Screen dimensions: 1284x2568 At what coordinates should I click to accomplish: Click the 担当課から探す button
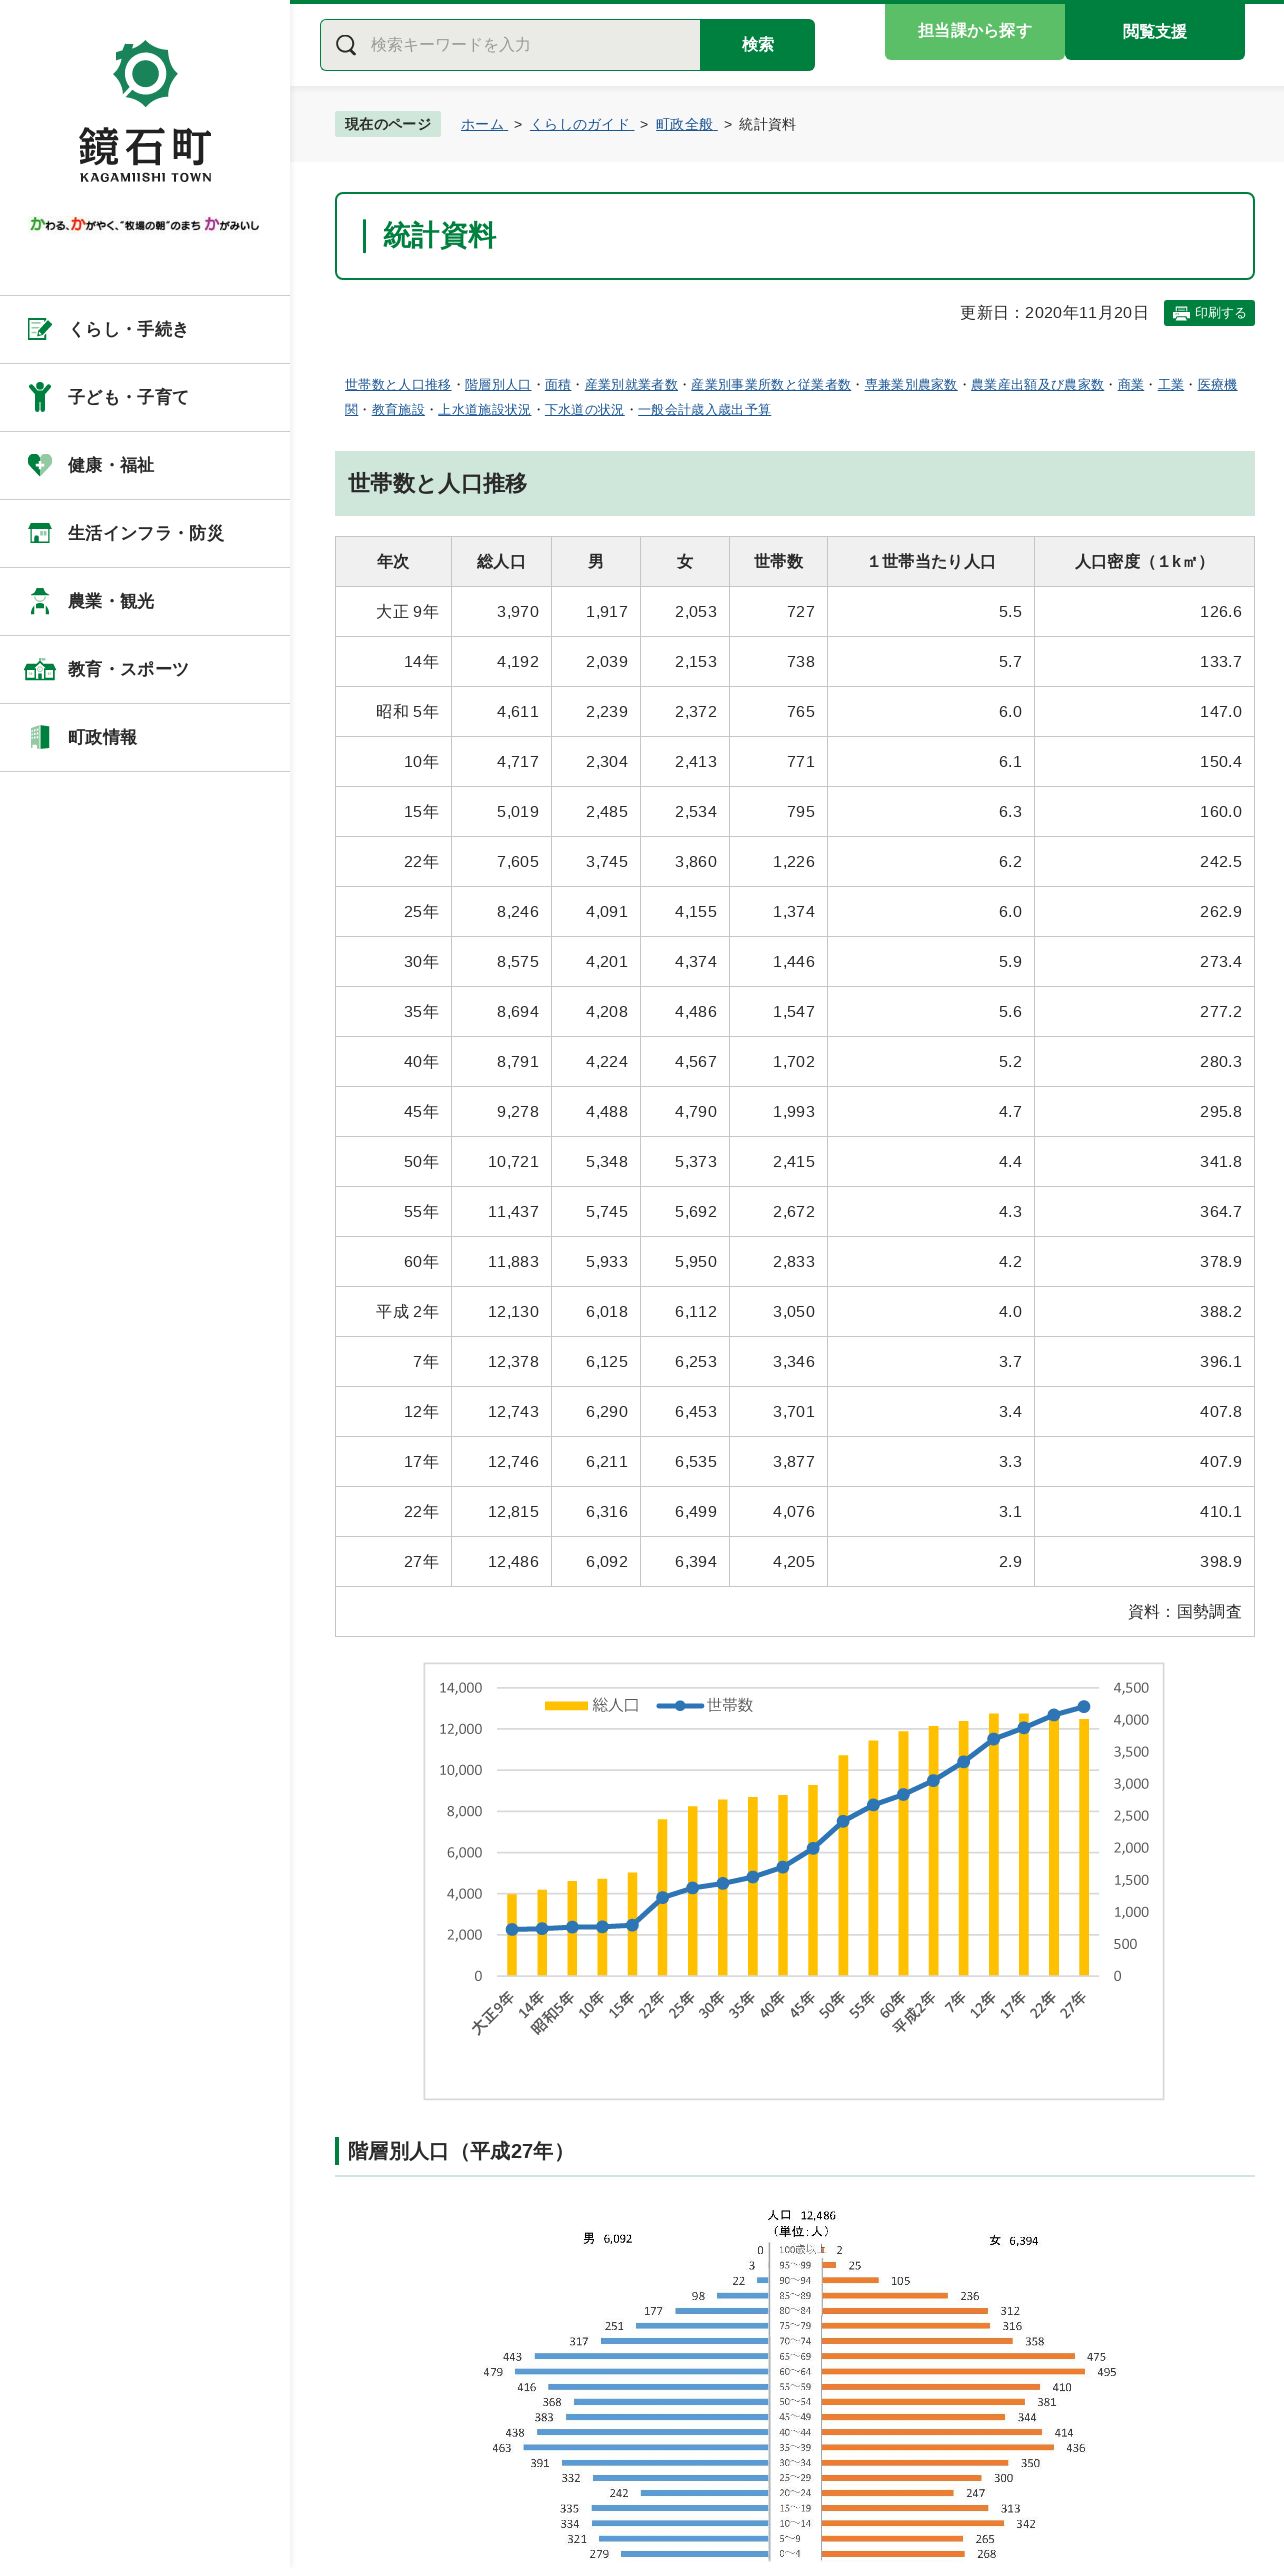(x=974, y=31)
